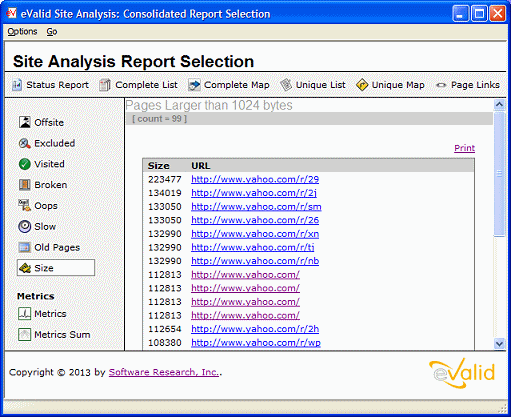
Task: Click size value 223477
Action: coord(165,179)
